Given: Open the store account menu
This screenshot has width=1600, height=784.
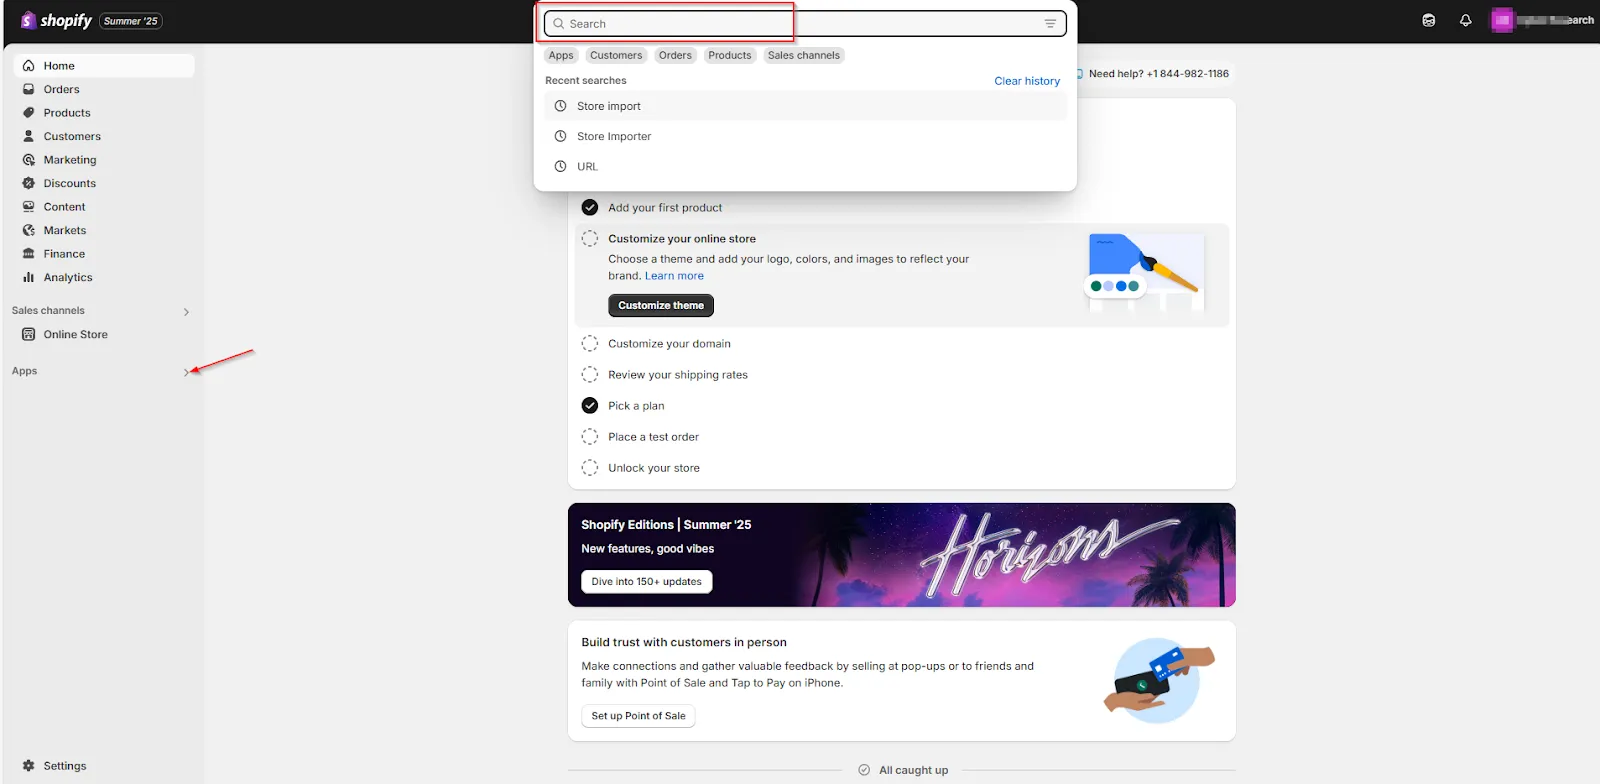Looking at the screenshot, I should (1543, 20).
